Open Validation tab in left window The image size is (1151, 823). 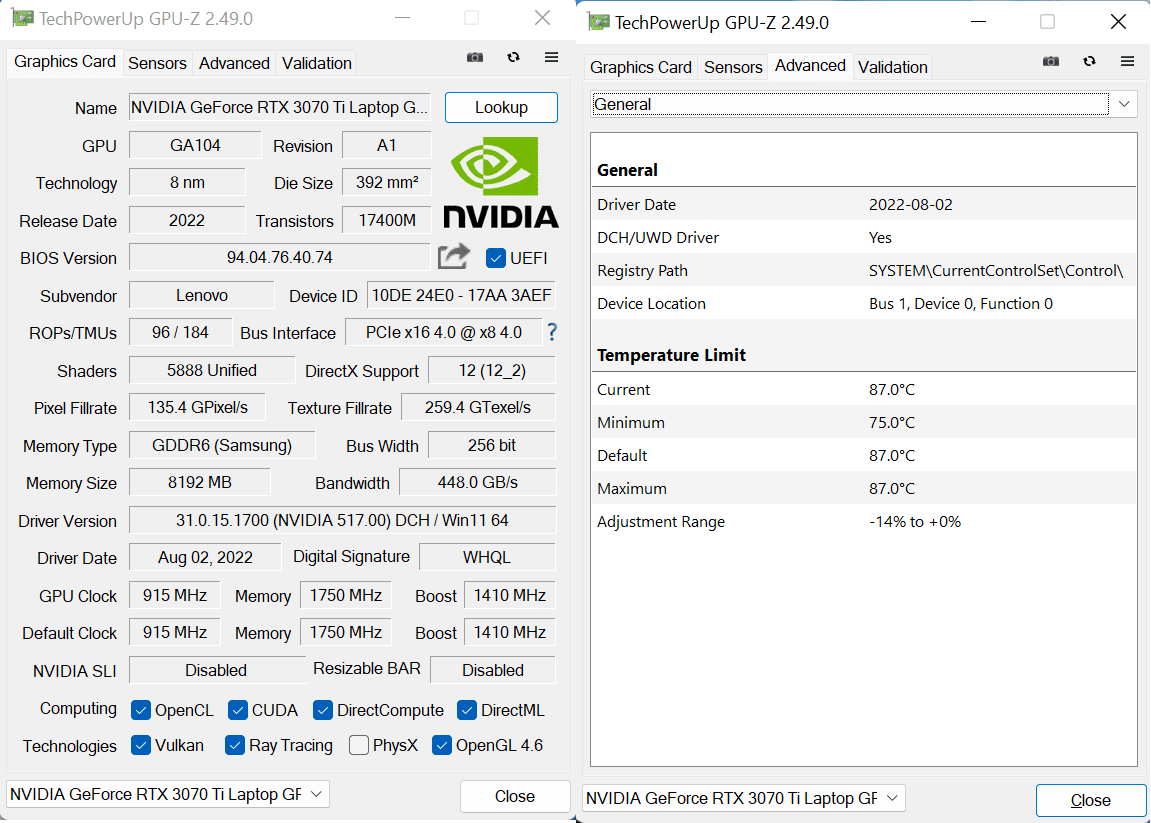[x=316, y=63]
